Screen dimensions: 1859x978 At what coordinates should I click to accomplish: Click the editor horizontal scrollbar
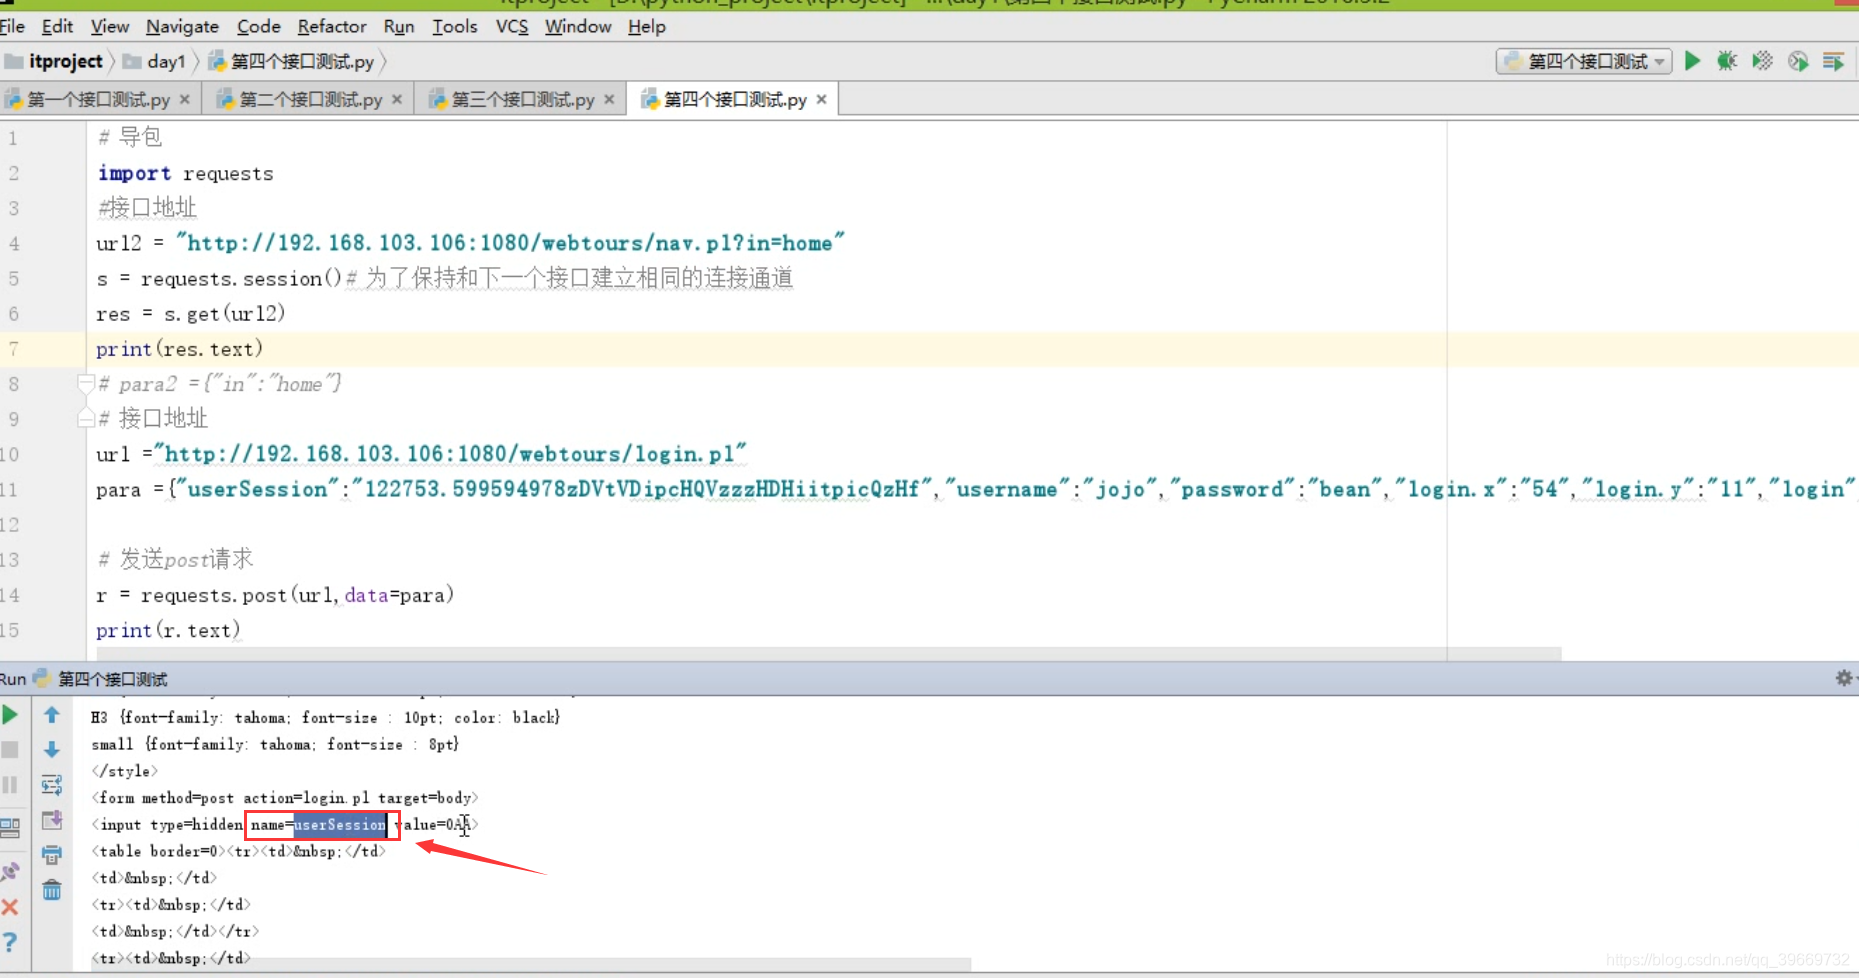pos(829,653)
